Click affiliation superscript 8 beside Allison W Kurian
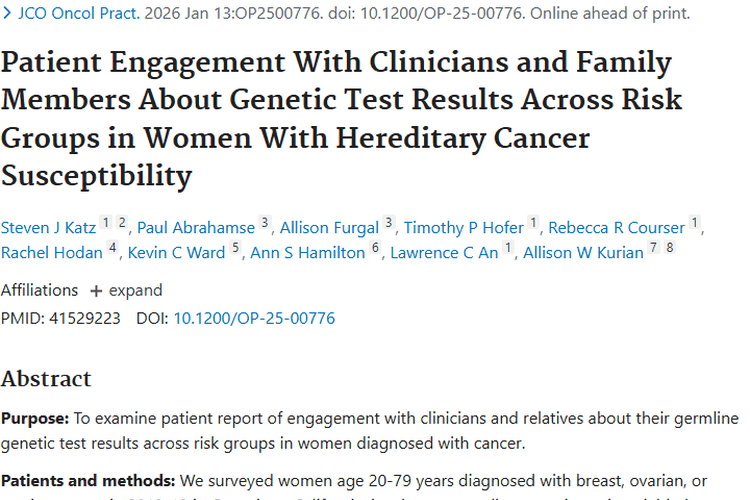The height and width of the screenshot is (500, 750). [x=670, y=249]
